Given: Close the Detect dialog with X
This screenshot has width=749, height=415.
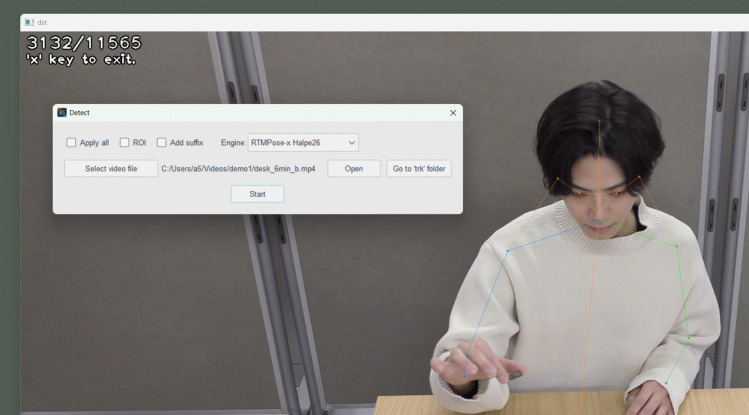Looking at the screenshot, I should [x=453, y=113].
